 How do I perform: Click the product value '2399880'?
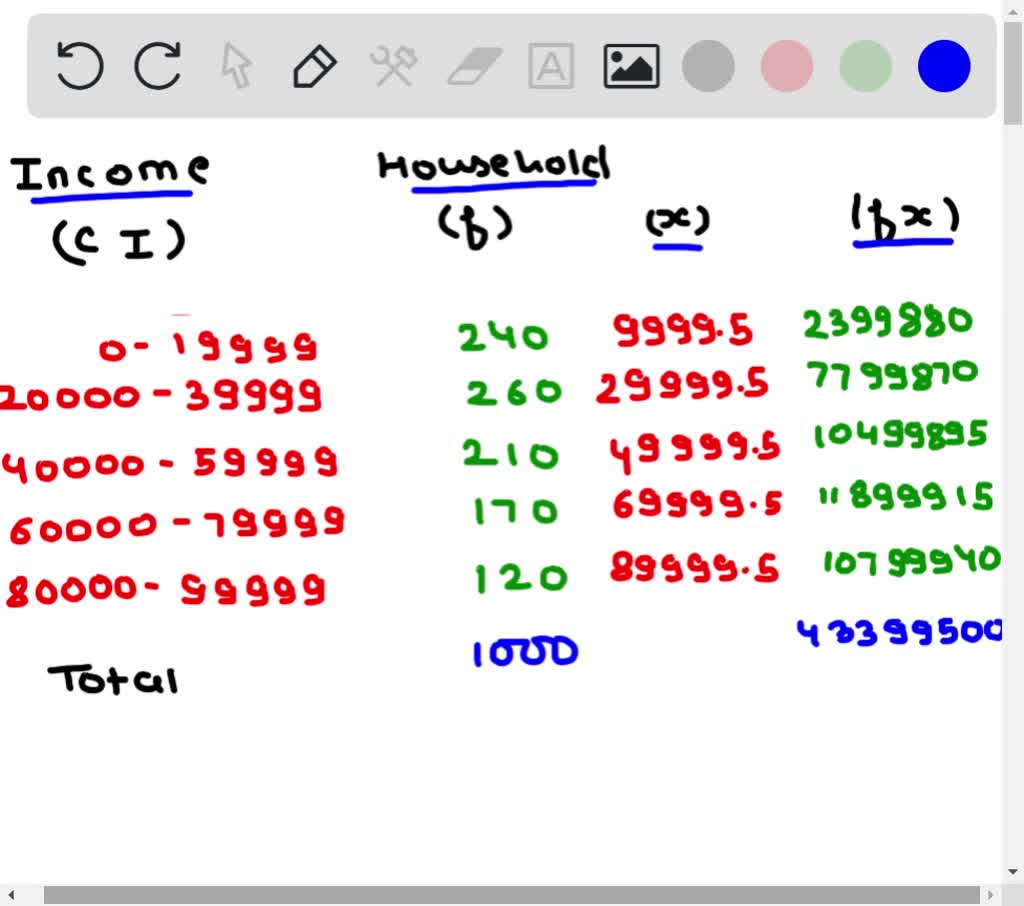coord(888,321)
